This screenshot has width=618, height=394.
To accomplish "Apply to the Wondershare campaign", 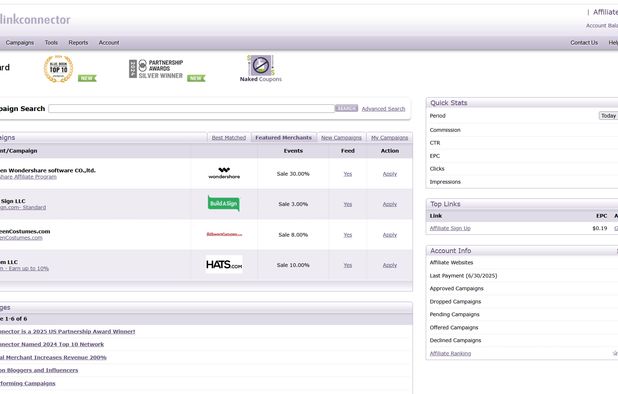I will [x=390, y=174].
